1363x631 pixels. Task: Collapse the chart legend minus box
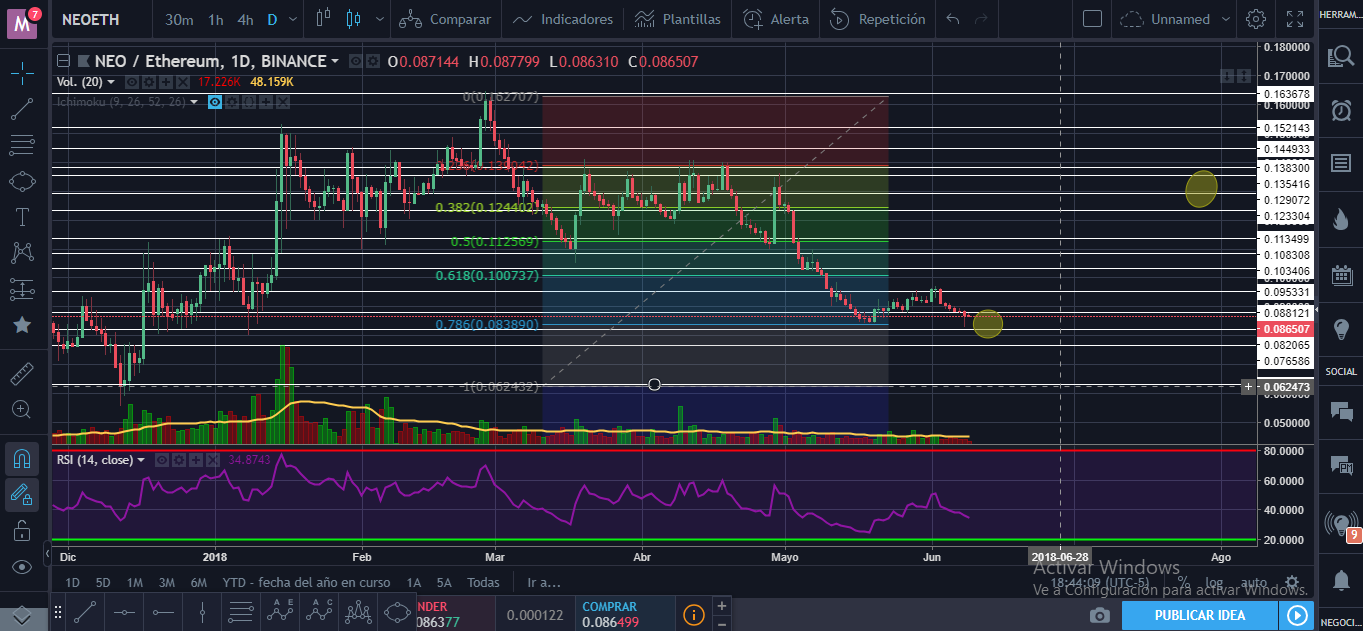(x=63, y=61)
